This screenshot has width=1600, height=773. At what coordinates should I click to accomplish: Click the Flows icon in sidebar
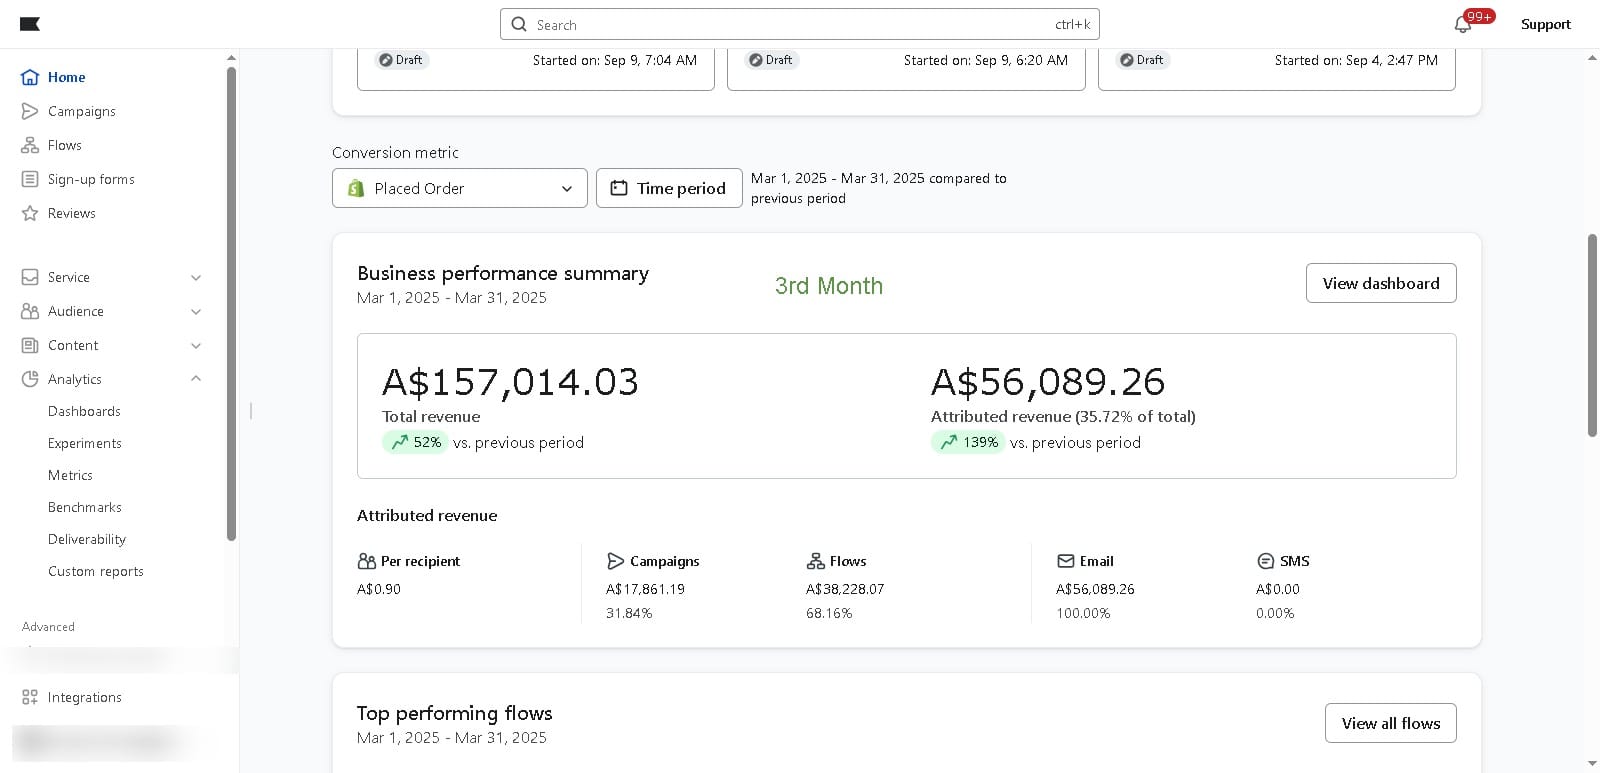click(30, 145)
